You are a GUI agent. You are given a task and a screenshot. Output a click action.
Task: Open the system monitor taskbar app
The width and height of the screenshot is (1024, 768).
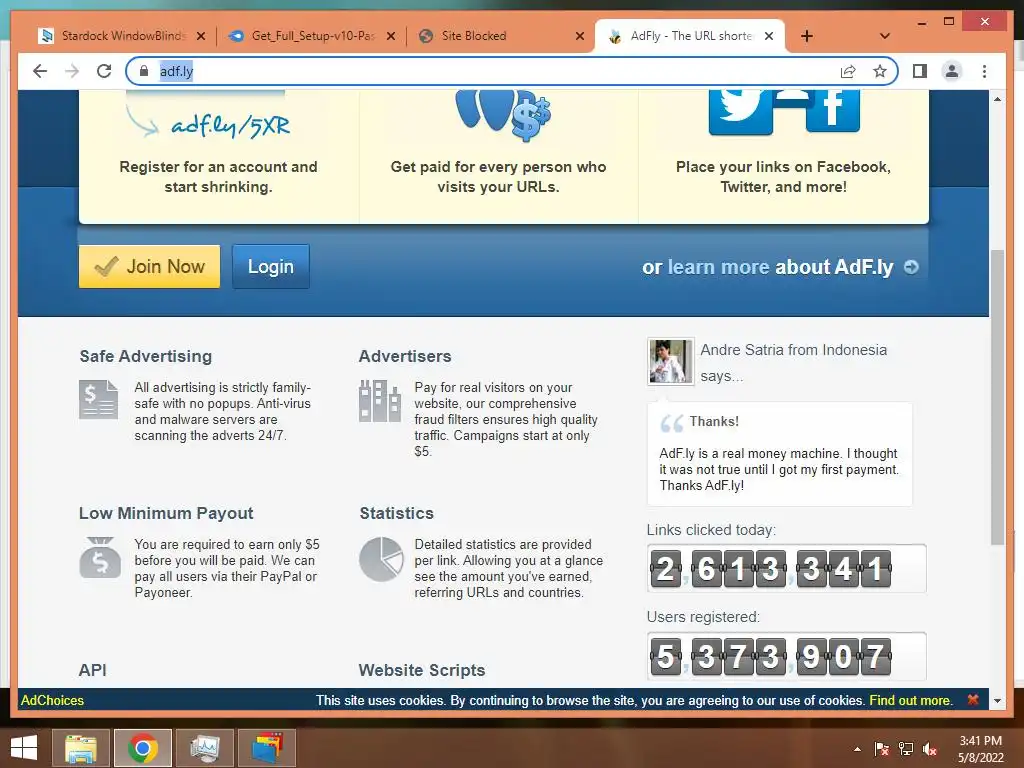204,748
